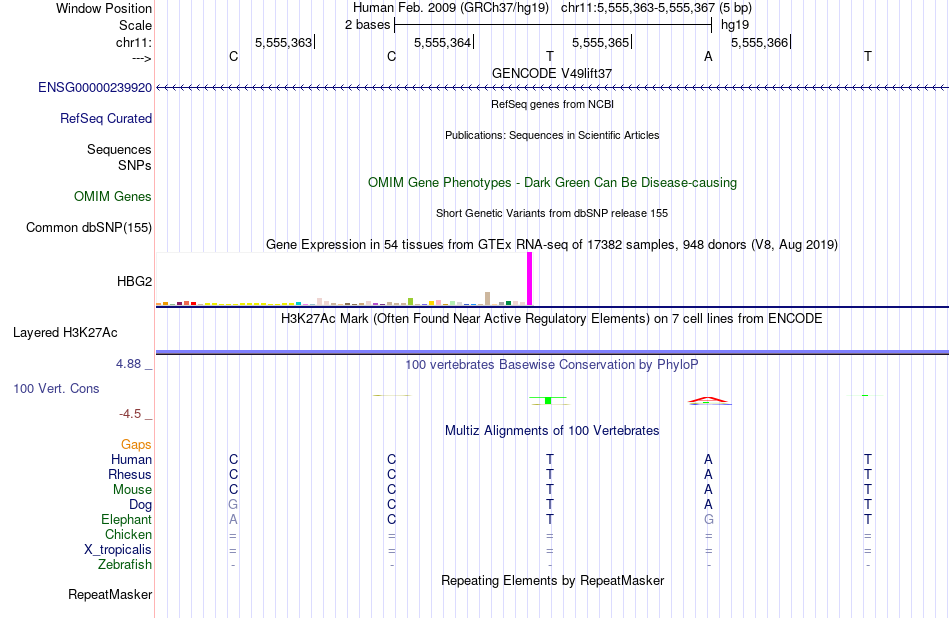This screenshot has width=950, height=618.
Task: Click the chr11: ruler label
Action: 133,42
